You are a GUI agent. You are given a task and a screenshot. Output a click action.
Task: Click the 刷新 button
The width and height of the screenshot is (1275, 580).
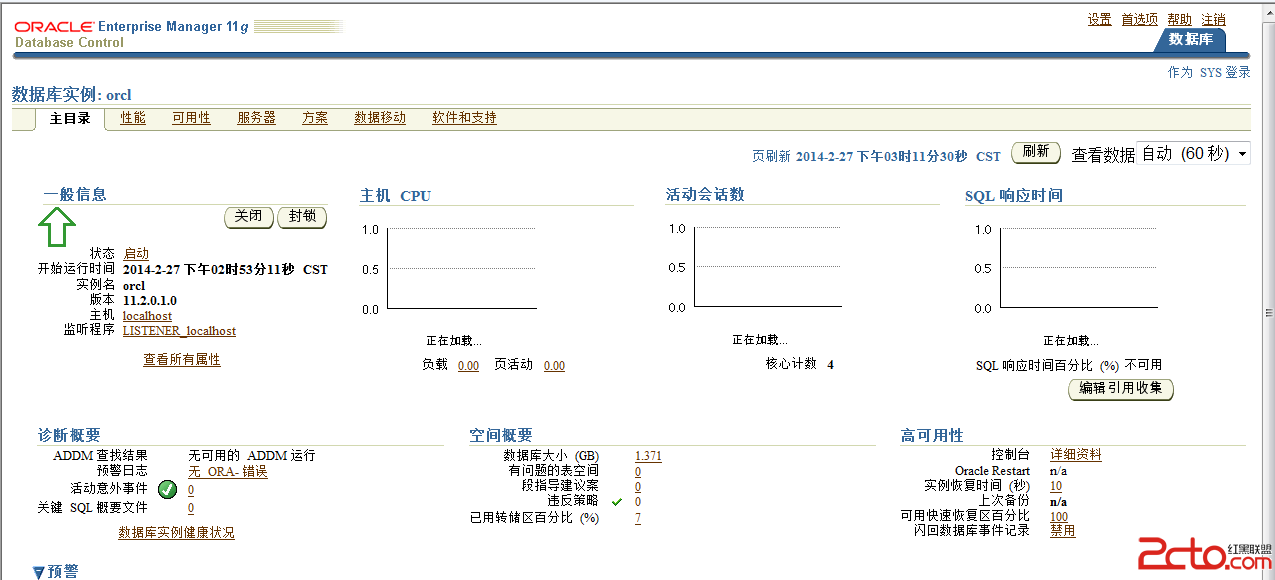click(x=1036, y=152)
